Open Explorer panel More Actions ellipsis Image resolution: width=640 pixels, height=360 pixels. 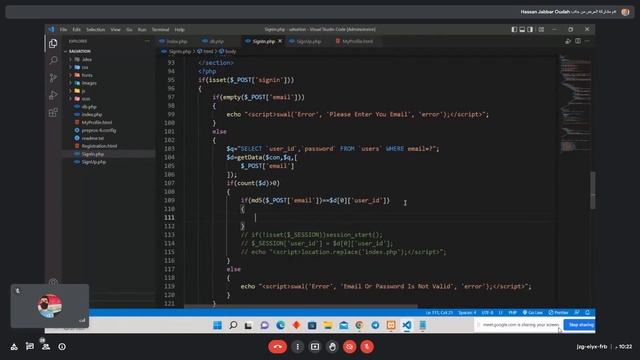point(147,41)
